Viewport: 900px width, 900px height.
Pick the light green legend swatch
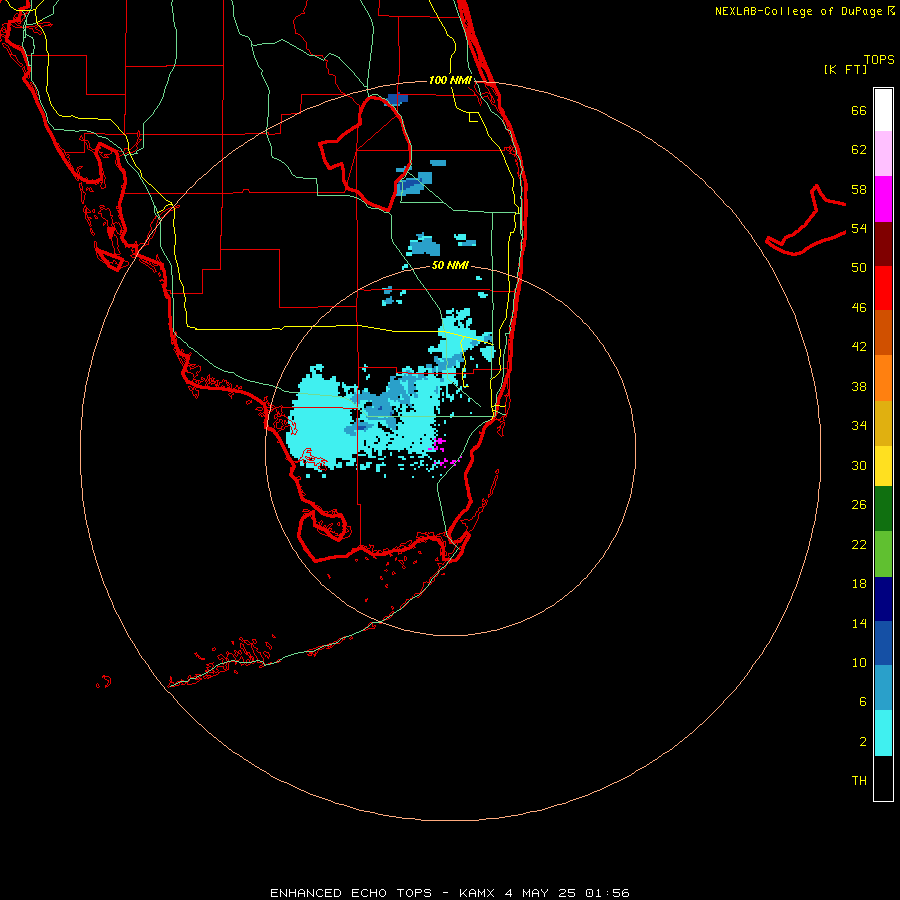point(883,554)
